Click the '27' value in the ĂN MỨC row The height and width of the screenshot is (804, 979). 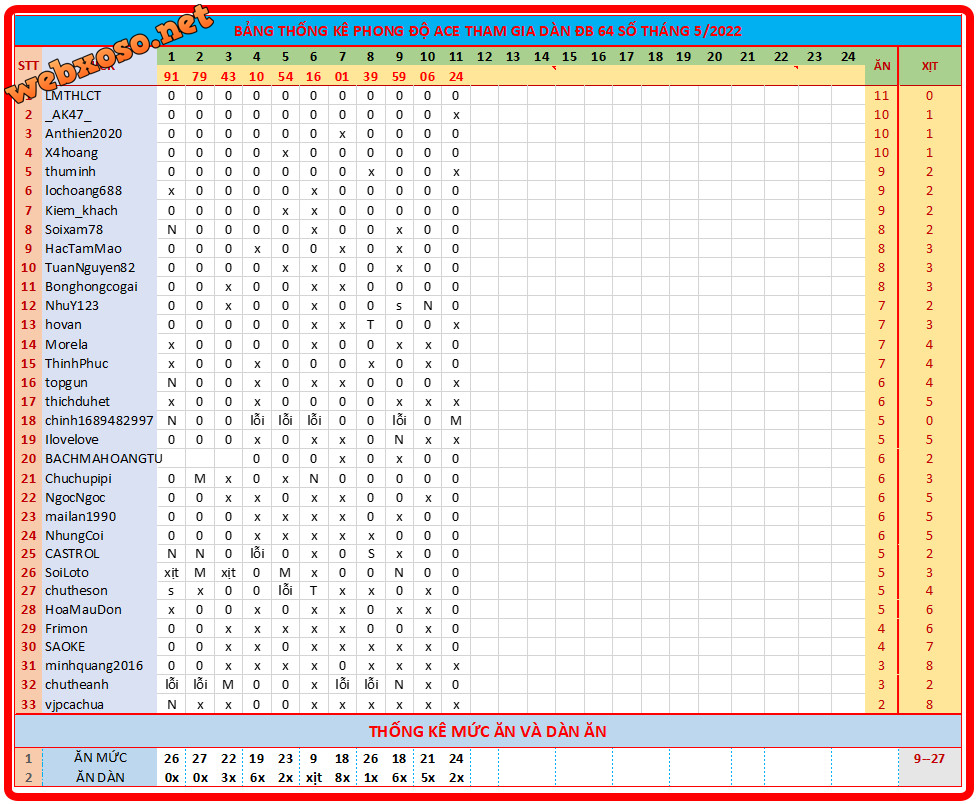tap(199, 759)
